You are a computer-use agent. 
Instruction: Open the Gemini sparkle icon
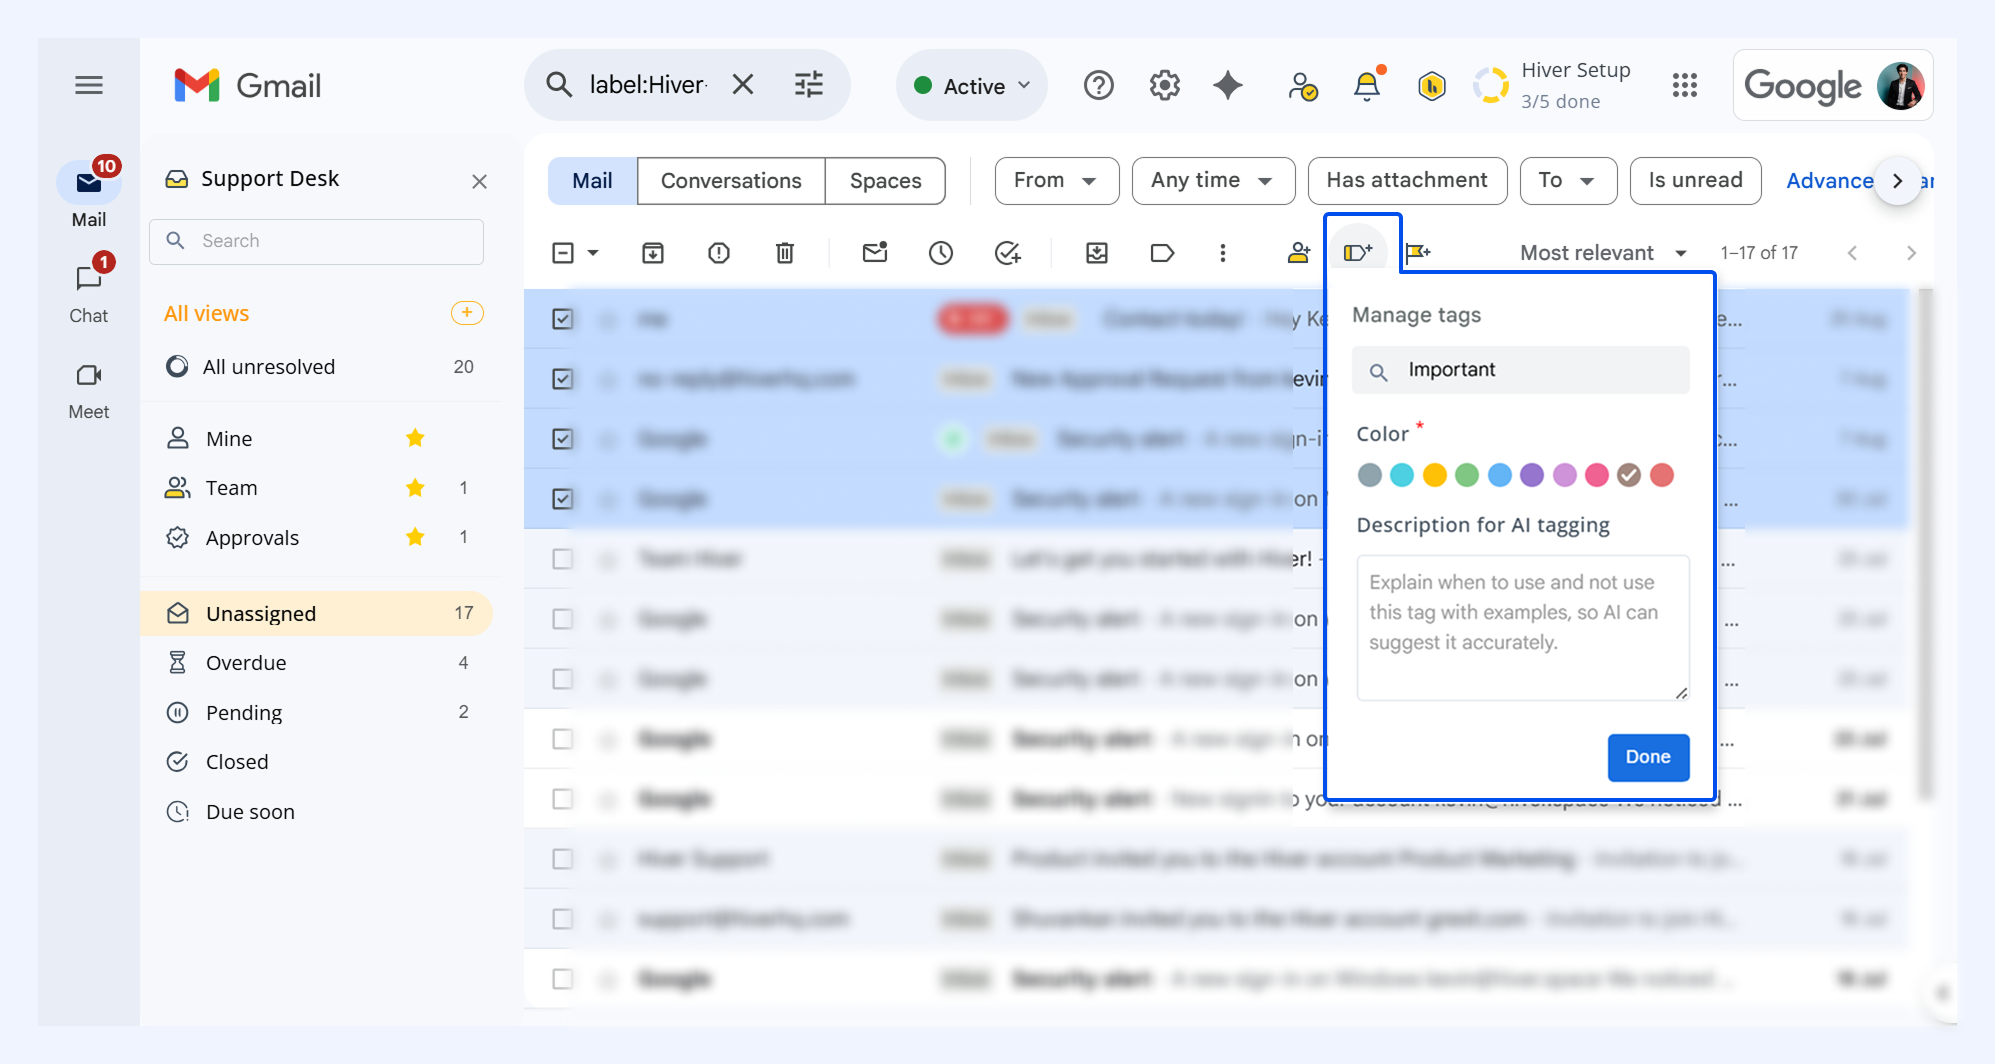tap(1229, 86)
